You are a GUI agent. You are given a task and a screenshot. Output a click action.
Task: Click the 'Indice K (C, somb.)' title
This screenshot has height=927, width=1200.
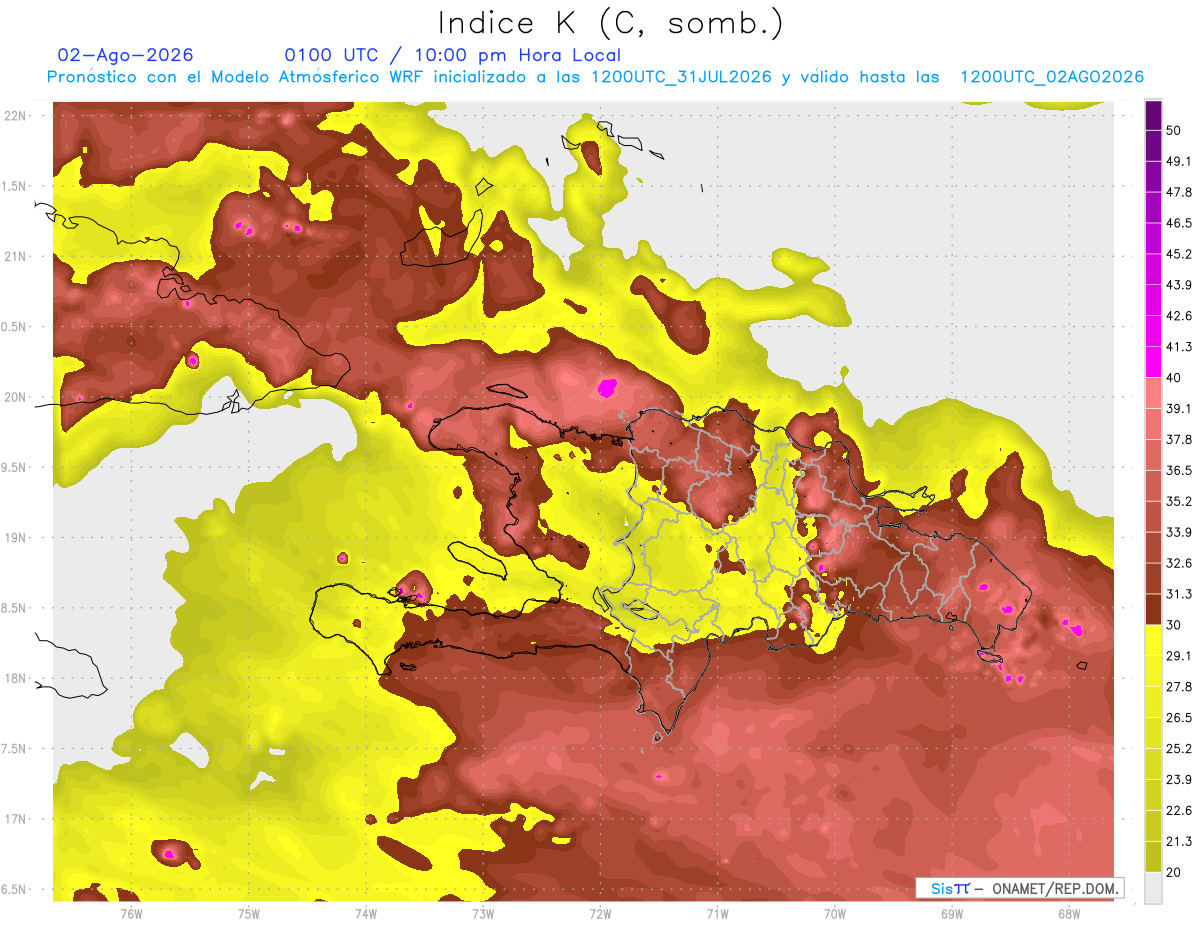[x=610, y=23]
